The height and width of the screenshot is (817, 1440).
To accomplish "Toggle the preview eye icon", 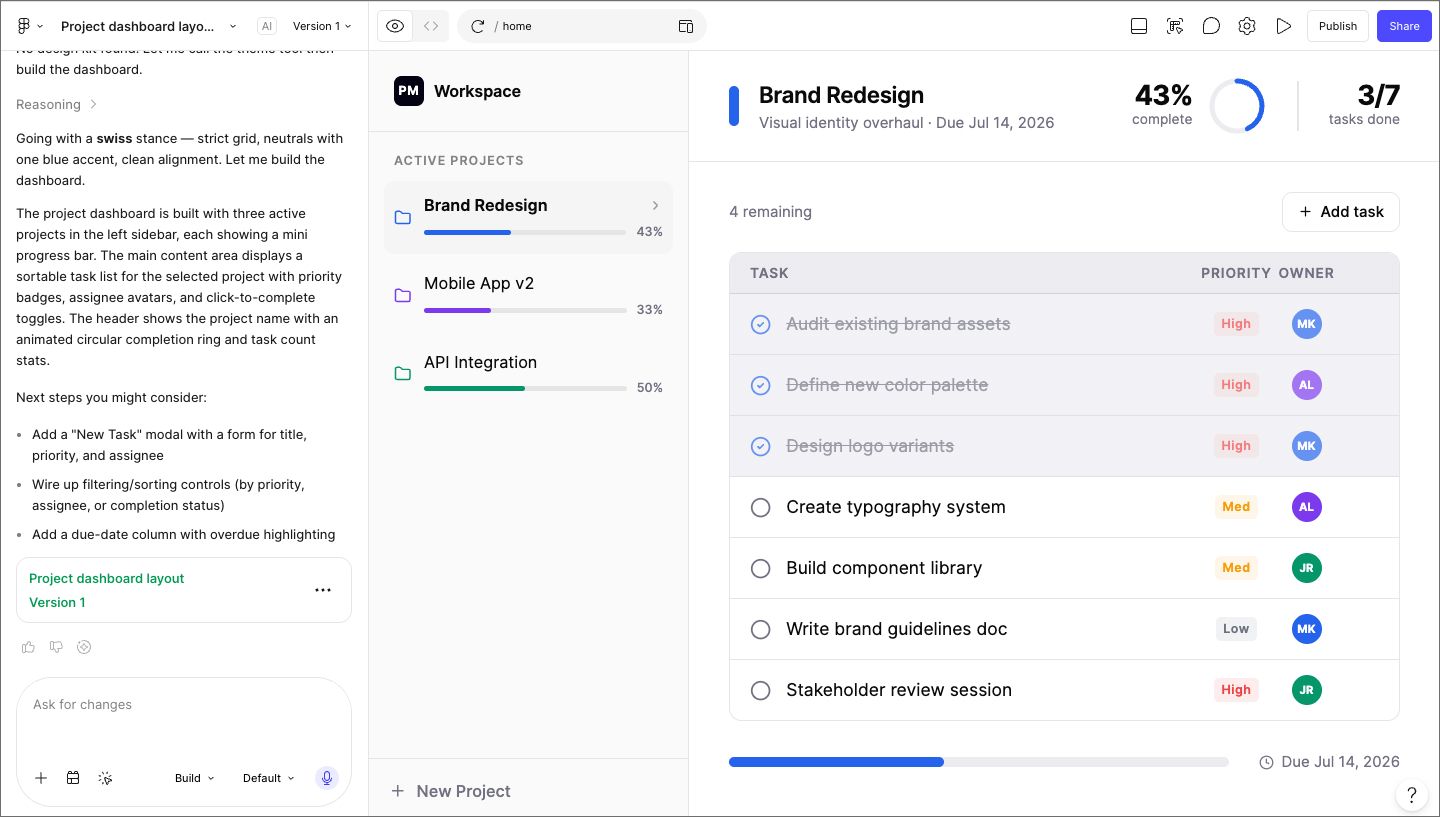I will (x=395, y=26).
